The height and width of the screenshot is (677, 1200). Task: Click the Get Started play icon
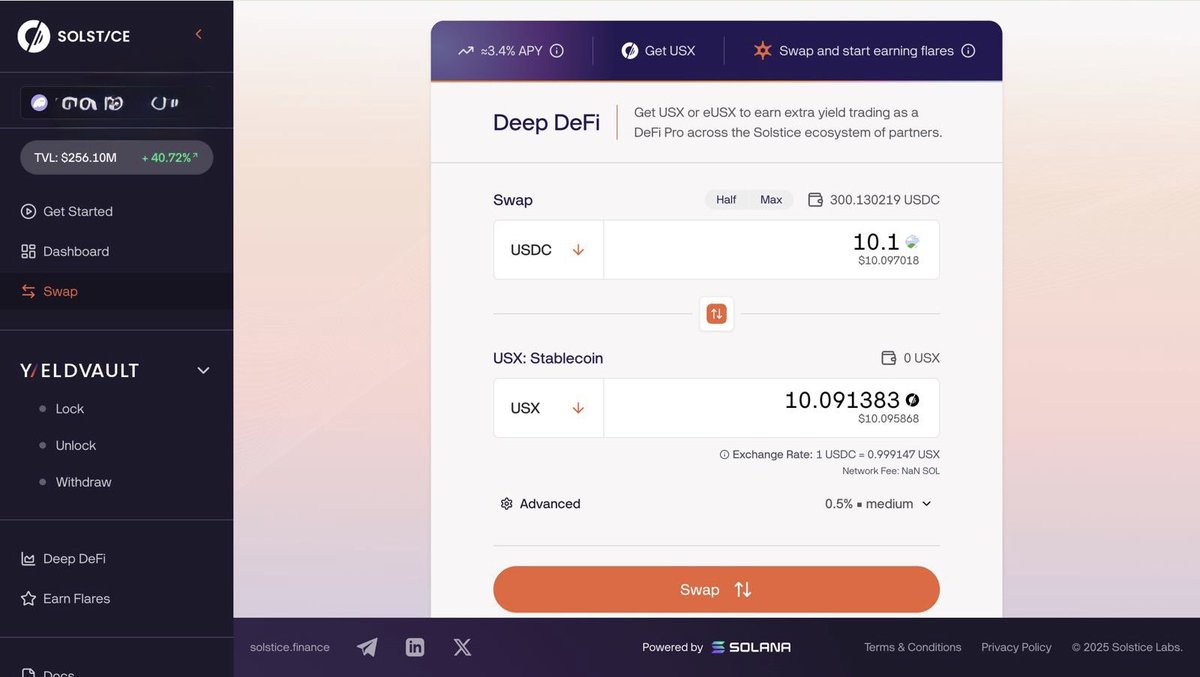click(28, 211)
